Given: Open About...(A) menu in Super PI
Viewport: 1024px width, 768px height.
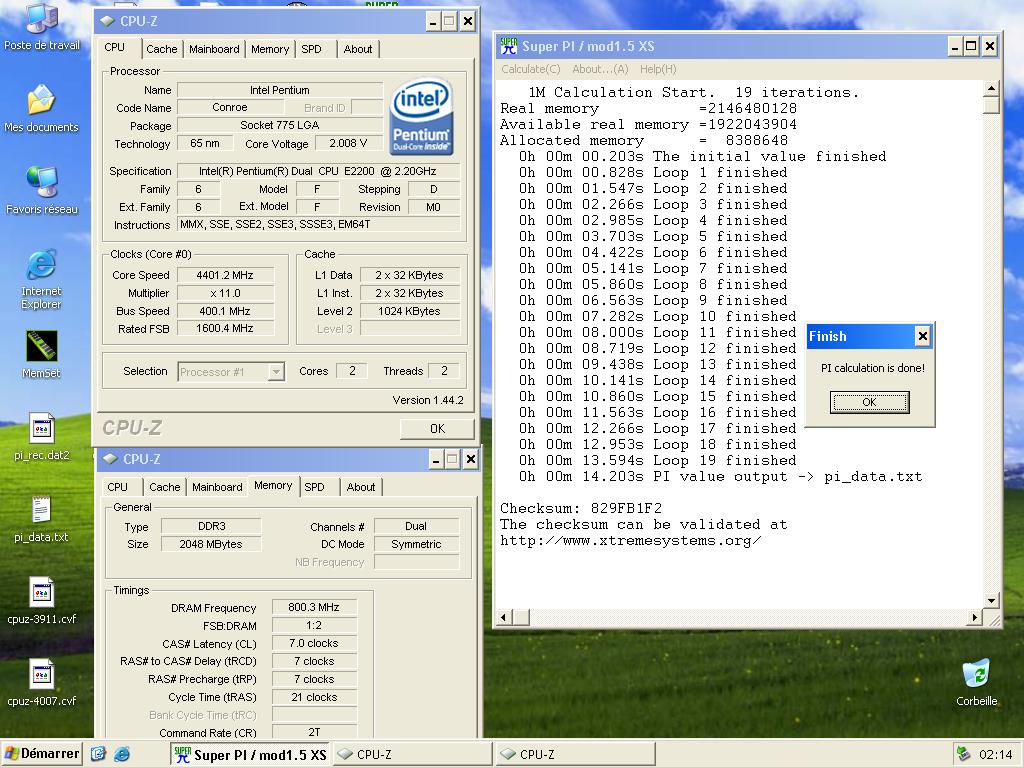Looking at the screenshot, I should pos(600,69).
